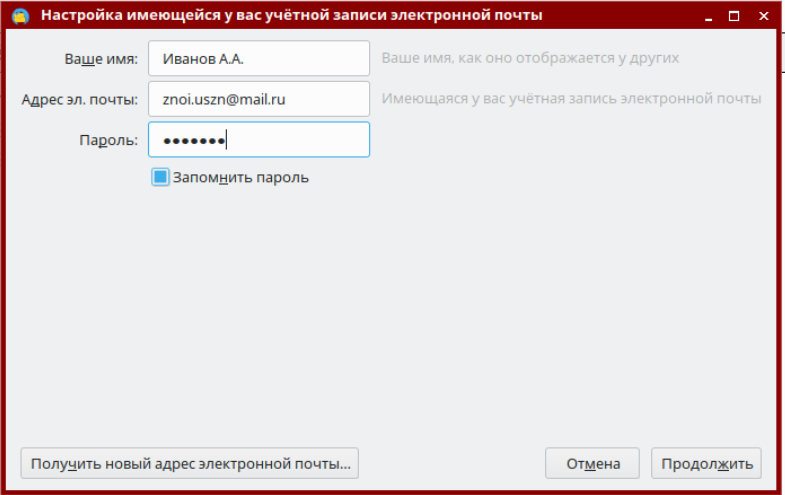Focus the Ваше имя input field

pyautogui.click(x=259, y=59)
